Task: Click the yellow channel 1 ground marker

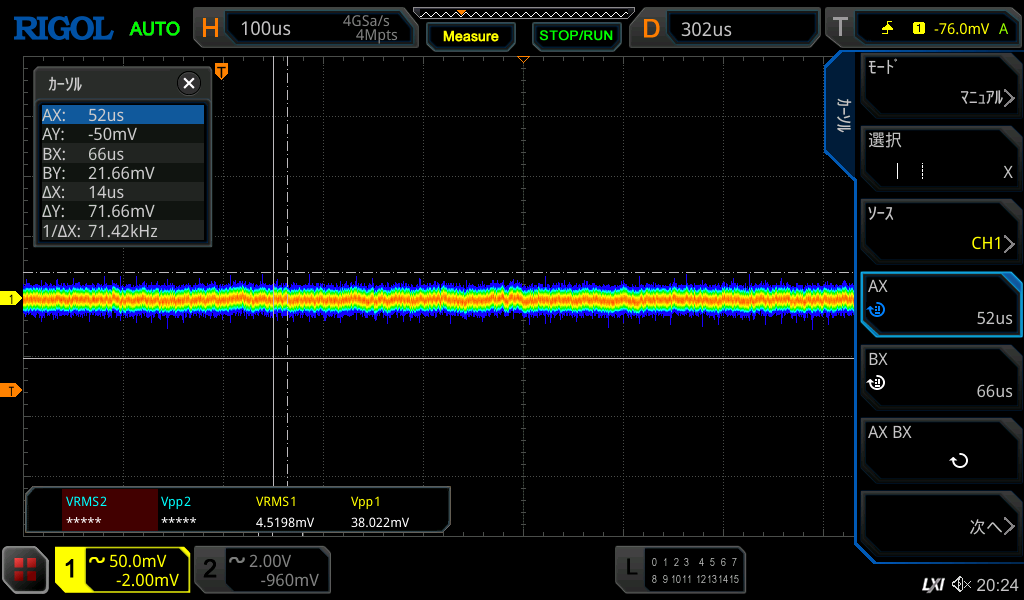Action: pyautogui.click(x=12, y=299)
